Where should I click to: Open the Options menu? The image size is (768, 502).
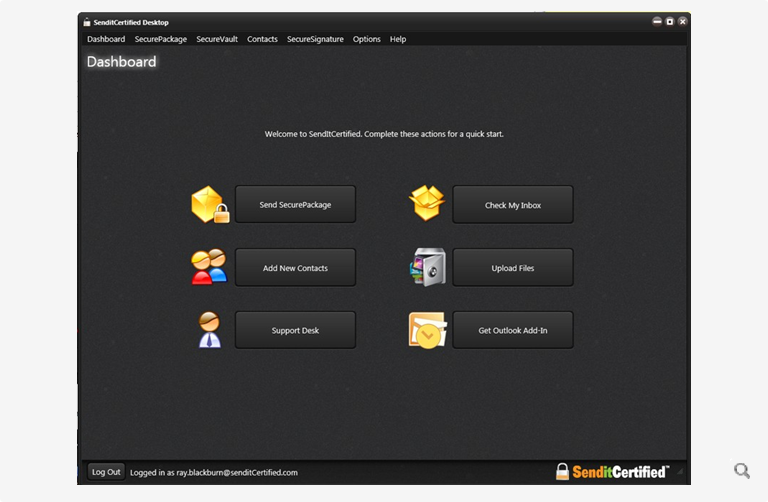pyautogui.click(x=367, y=39)
